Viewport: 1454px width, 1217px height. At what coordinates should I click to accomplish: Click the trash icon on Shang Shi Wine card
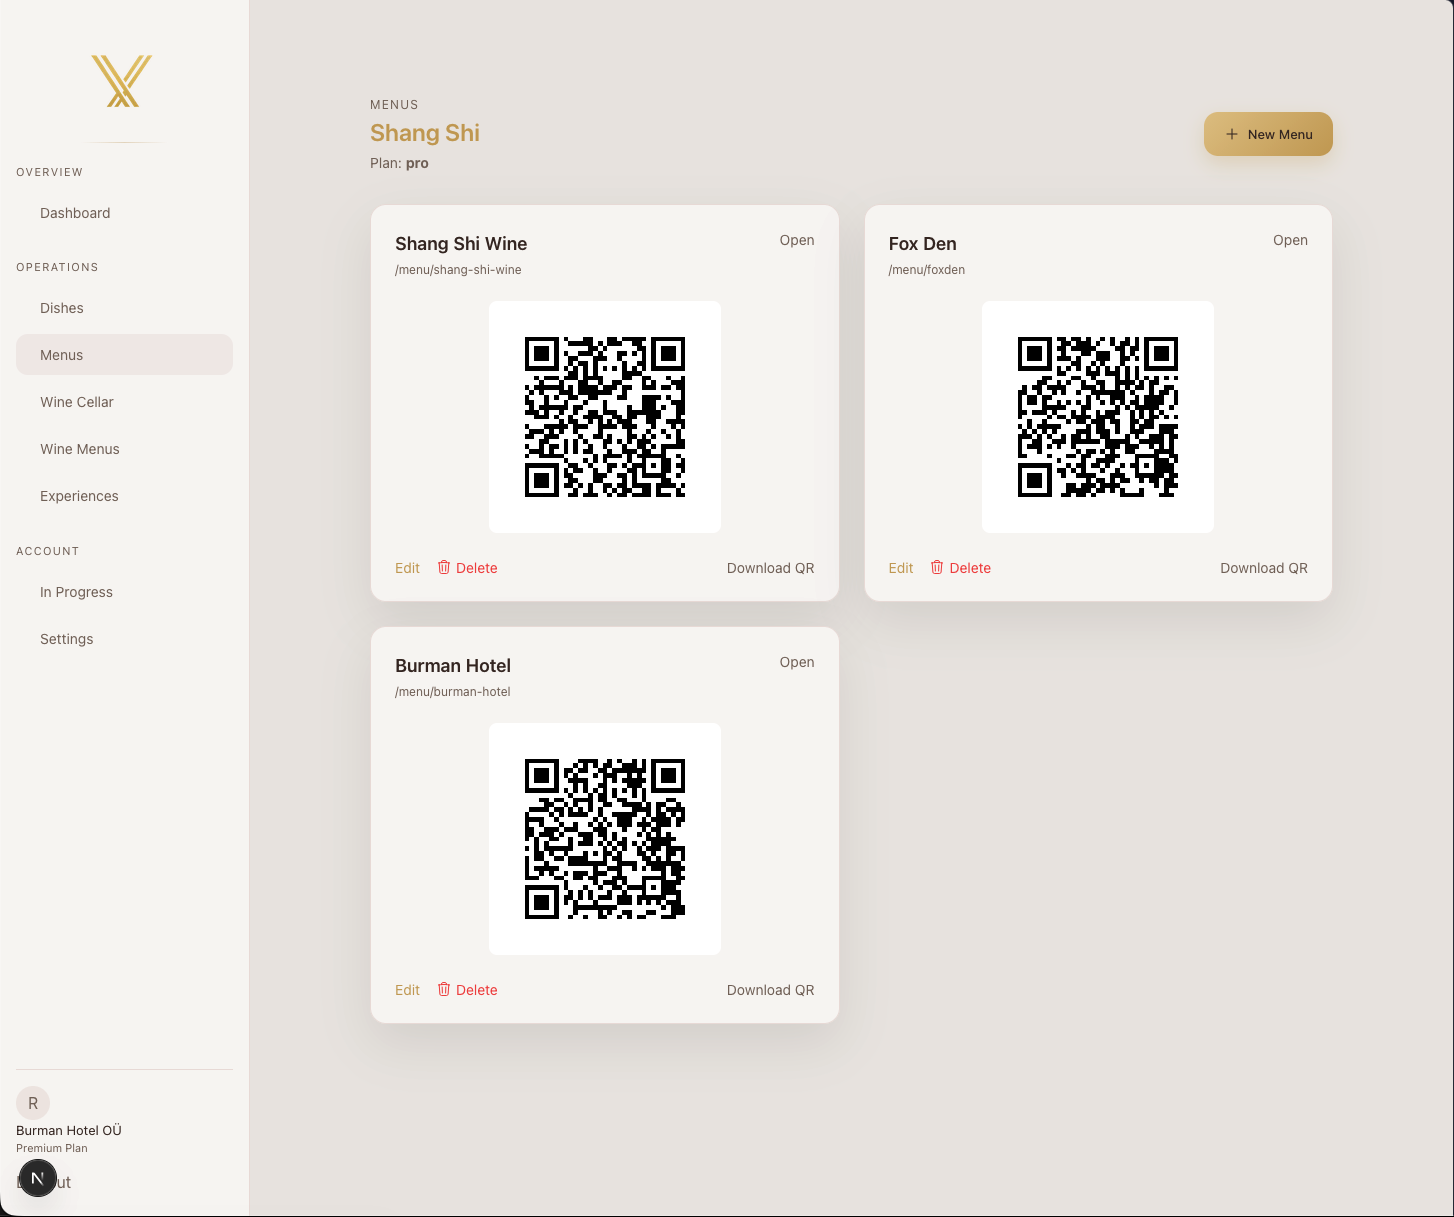[444, 567]
